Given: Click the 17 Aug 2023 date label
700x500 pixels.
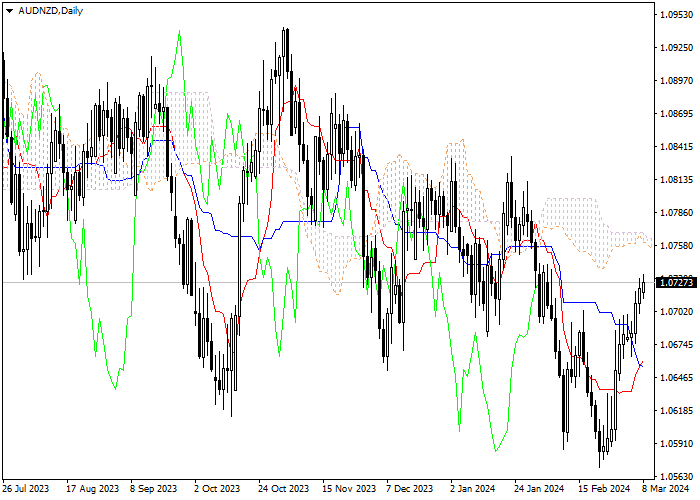Looking at the screenshot, I should [92, 488].
